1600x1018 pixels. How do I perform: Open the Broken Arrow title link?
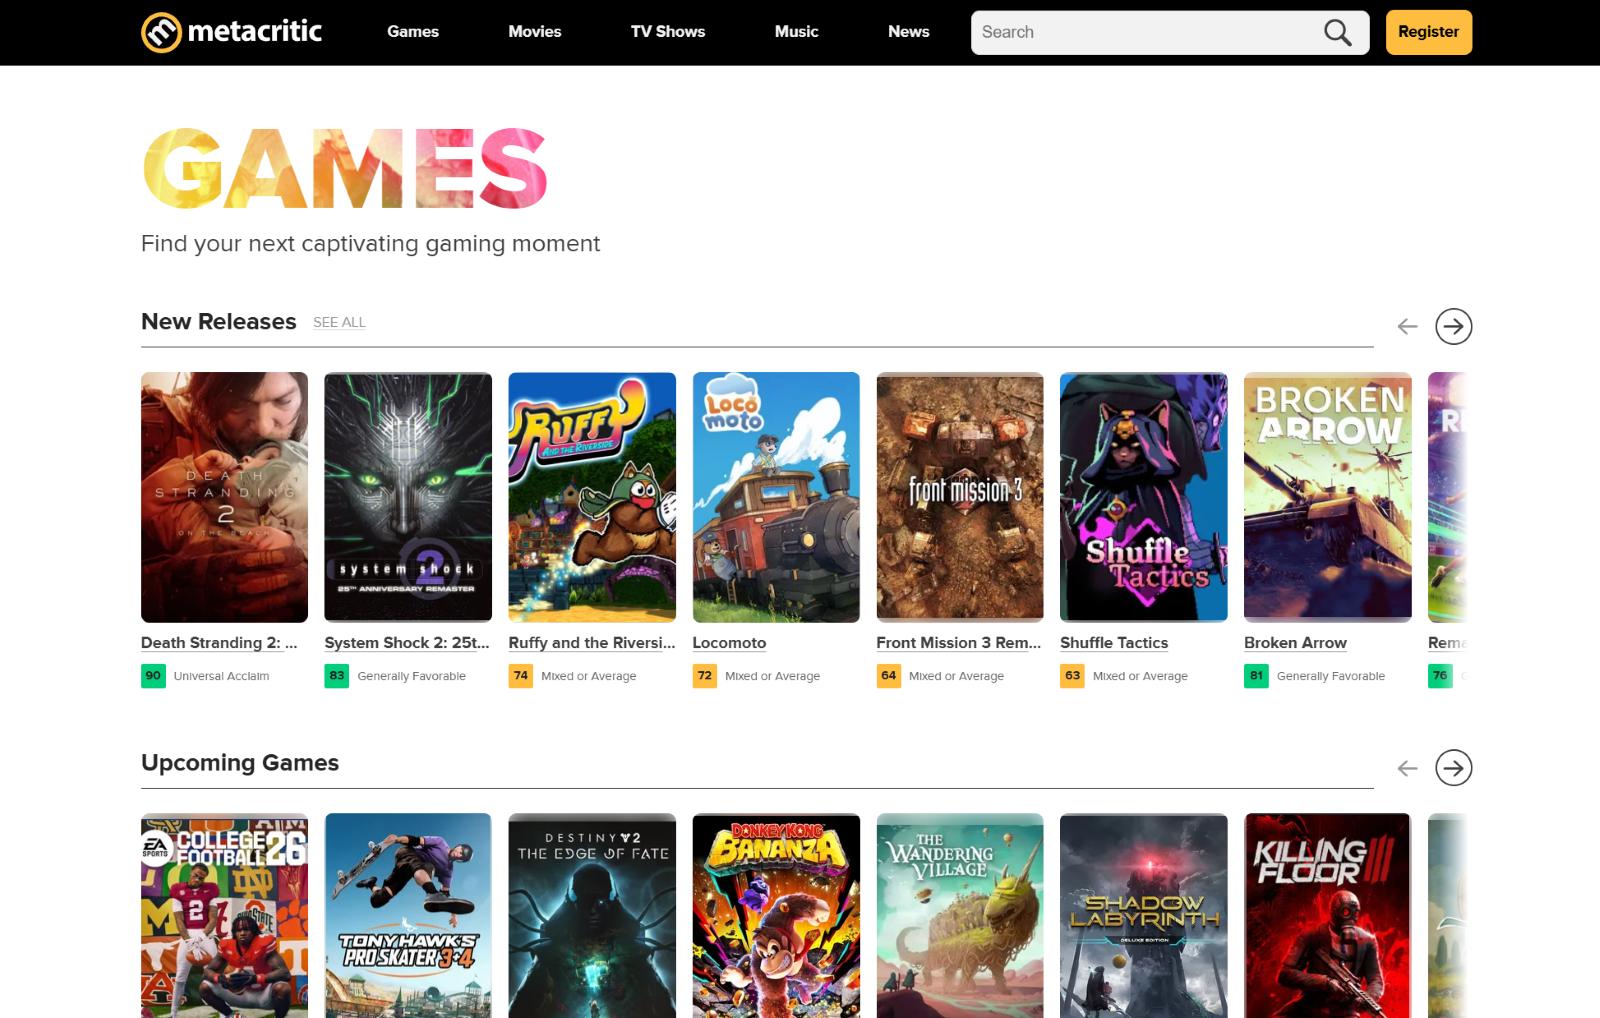pyautogui.click(x=1295, y=643)
